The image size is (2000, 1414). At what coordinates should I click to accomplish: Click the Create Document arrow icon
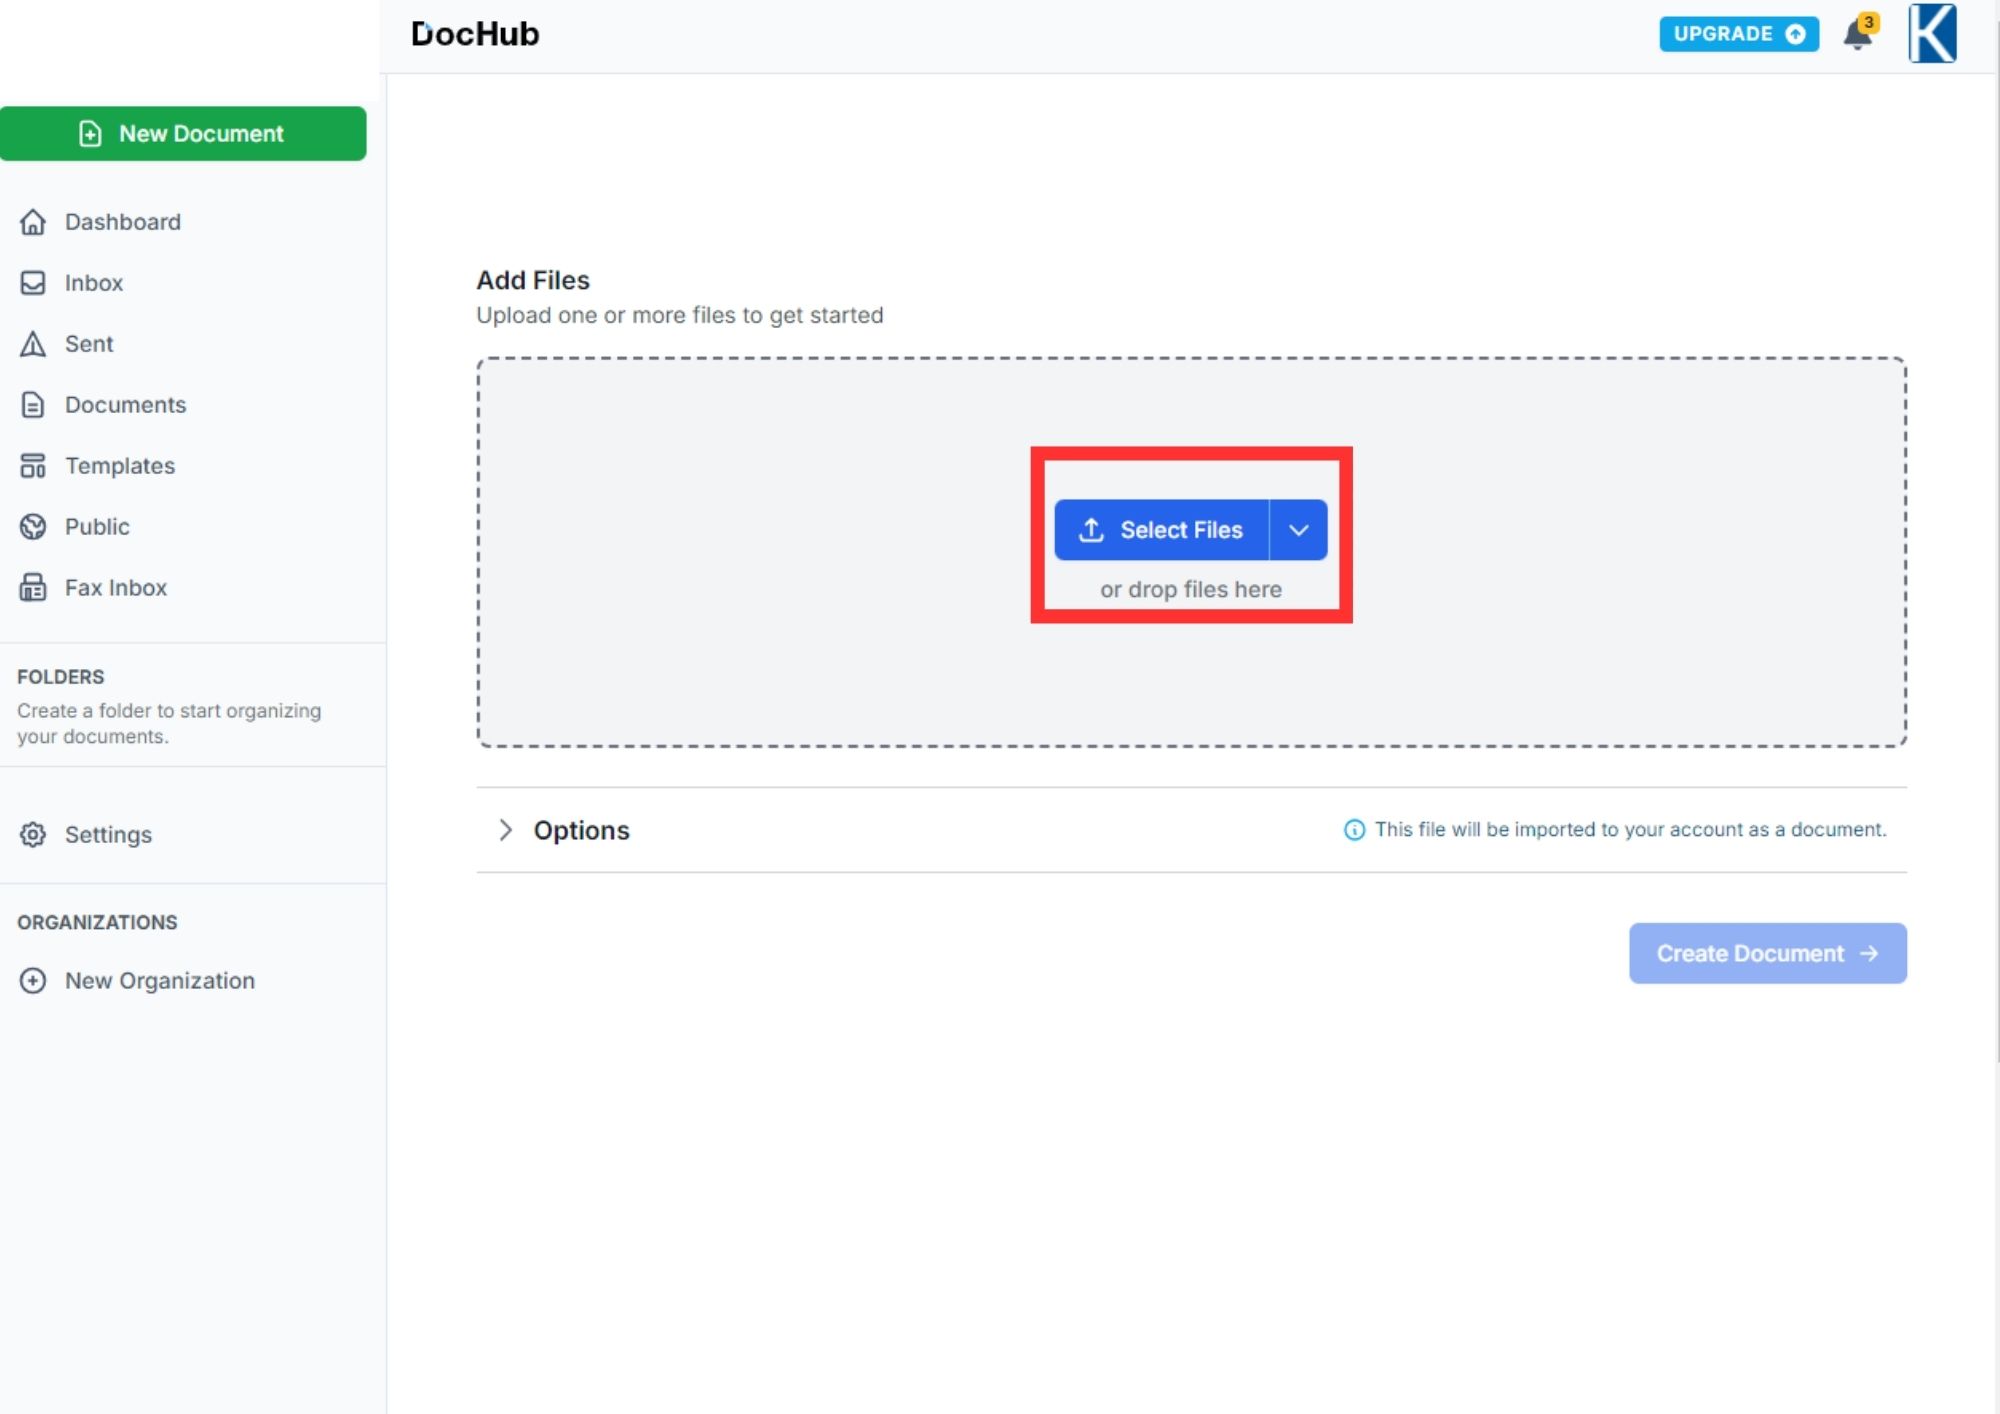[x=1869, y=954]
